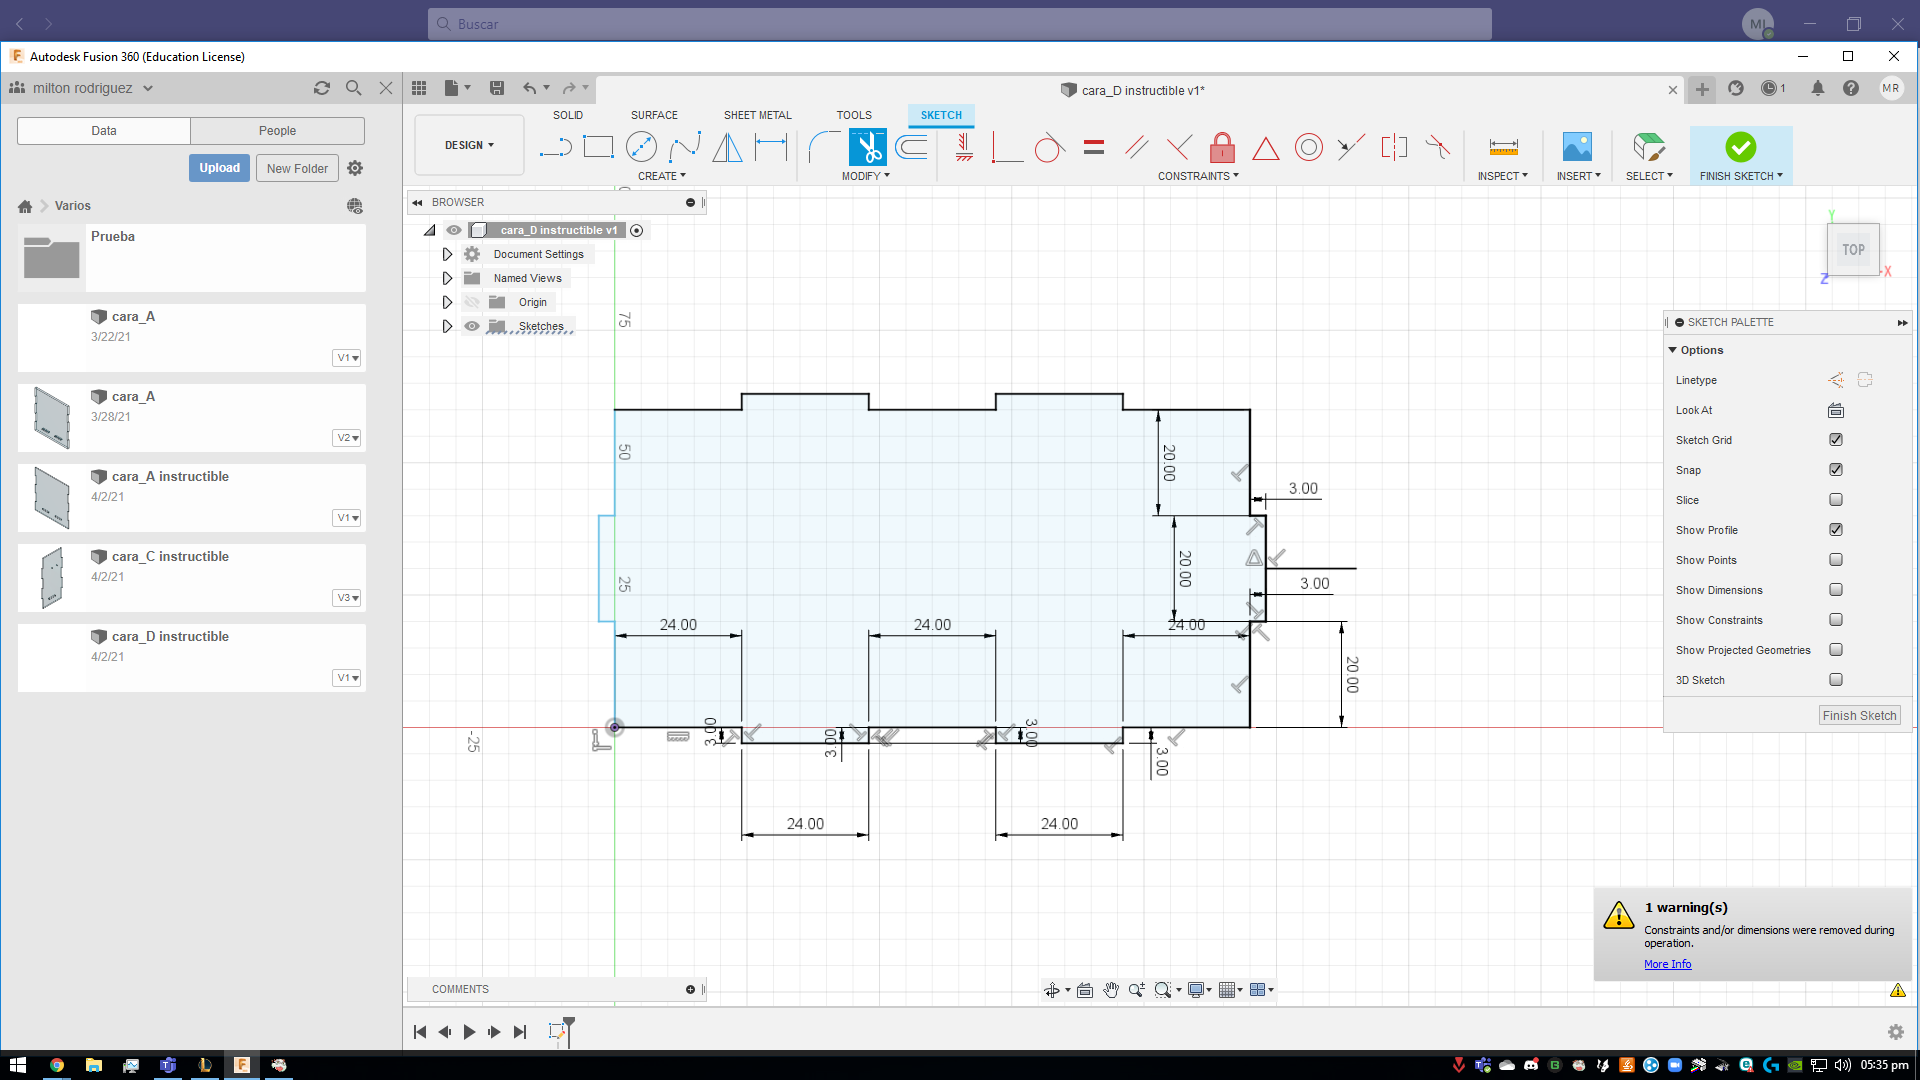Select the Fillet tool in Modify
1920x1080 pixels.
click(x=823, y=148)
